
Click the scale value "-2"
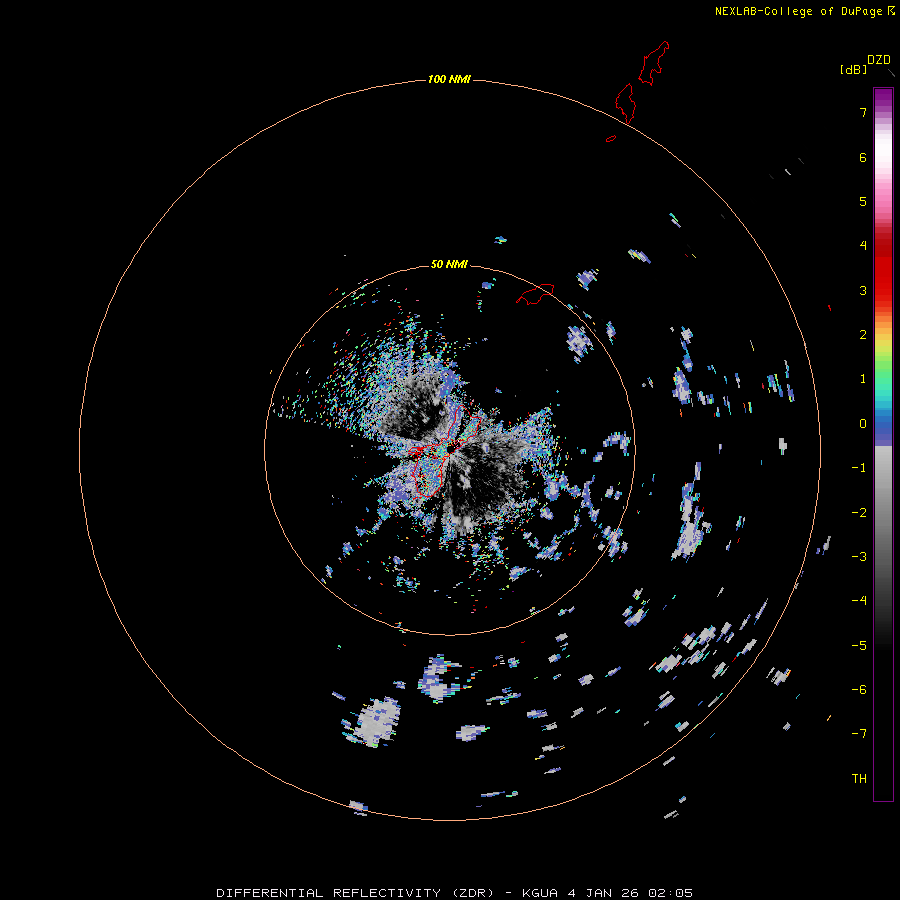coord(859,513)
